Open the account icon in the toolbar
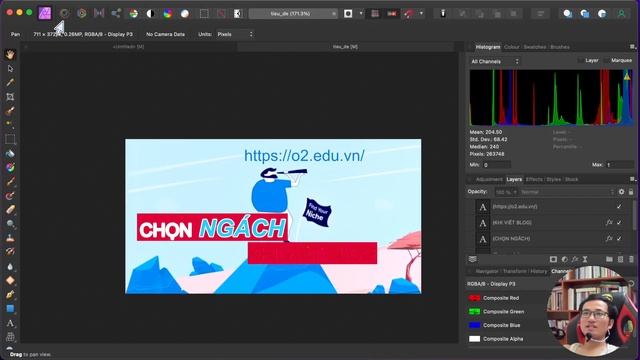The image size is (640, 360). (621, 13)
